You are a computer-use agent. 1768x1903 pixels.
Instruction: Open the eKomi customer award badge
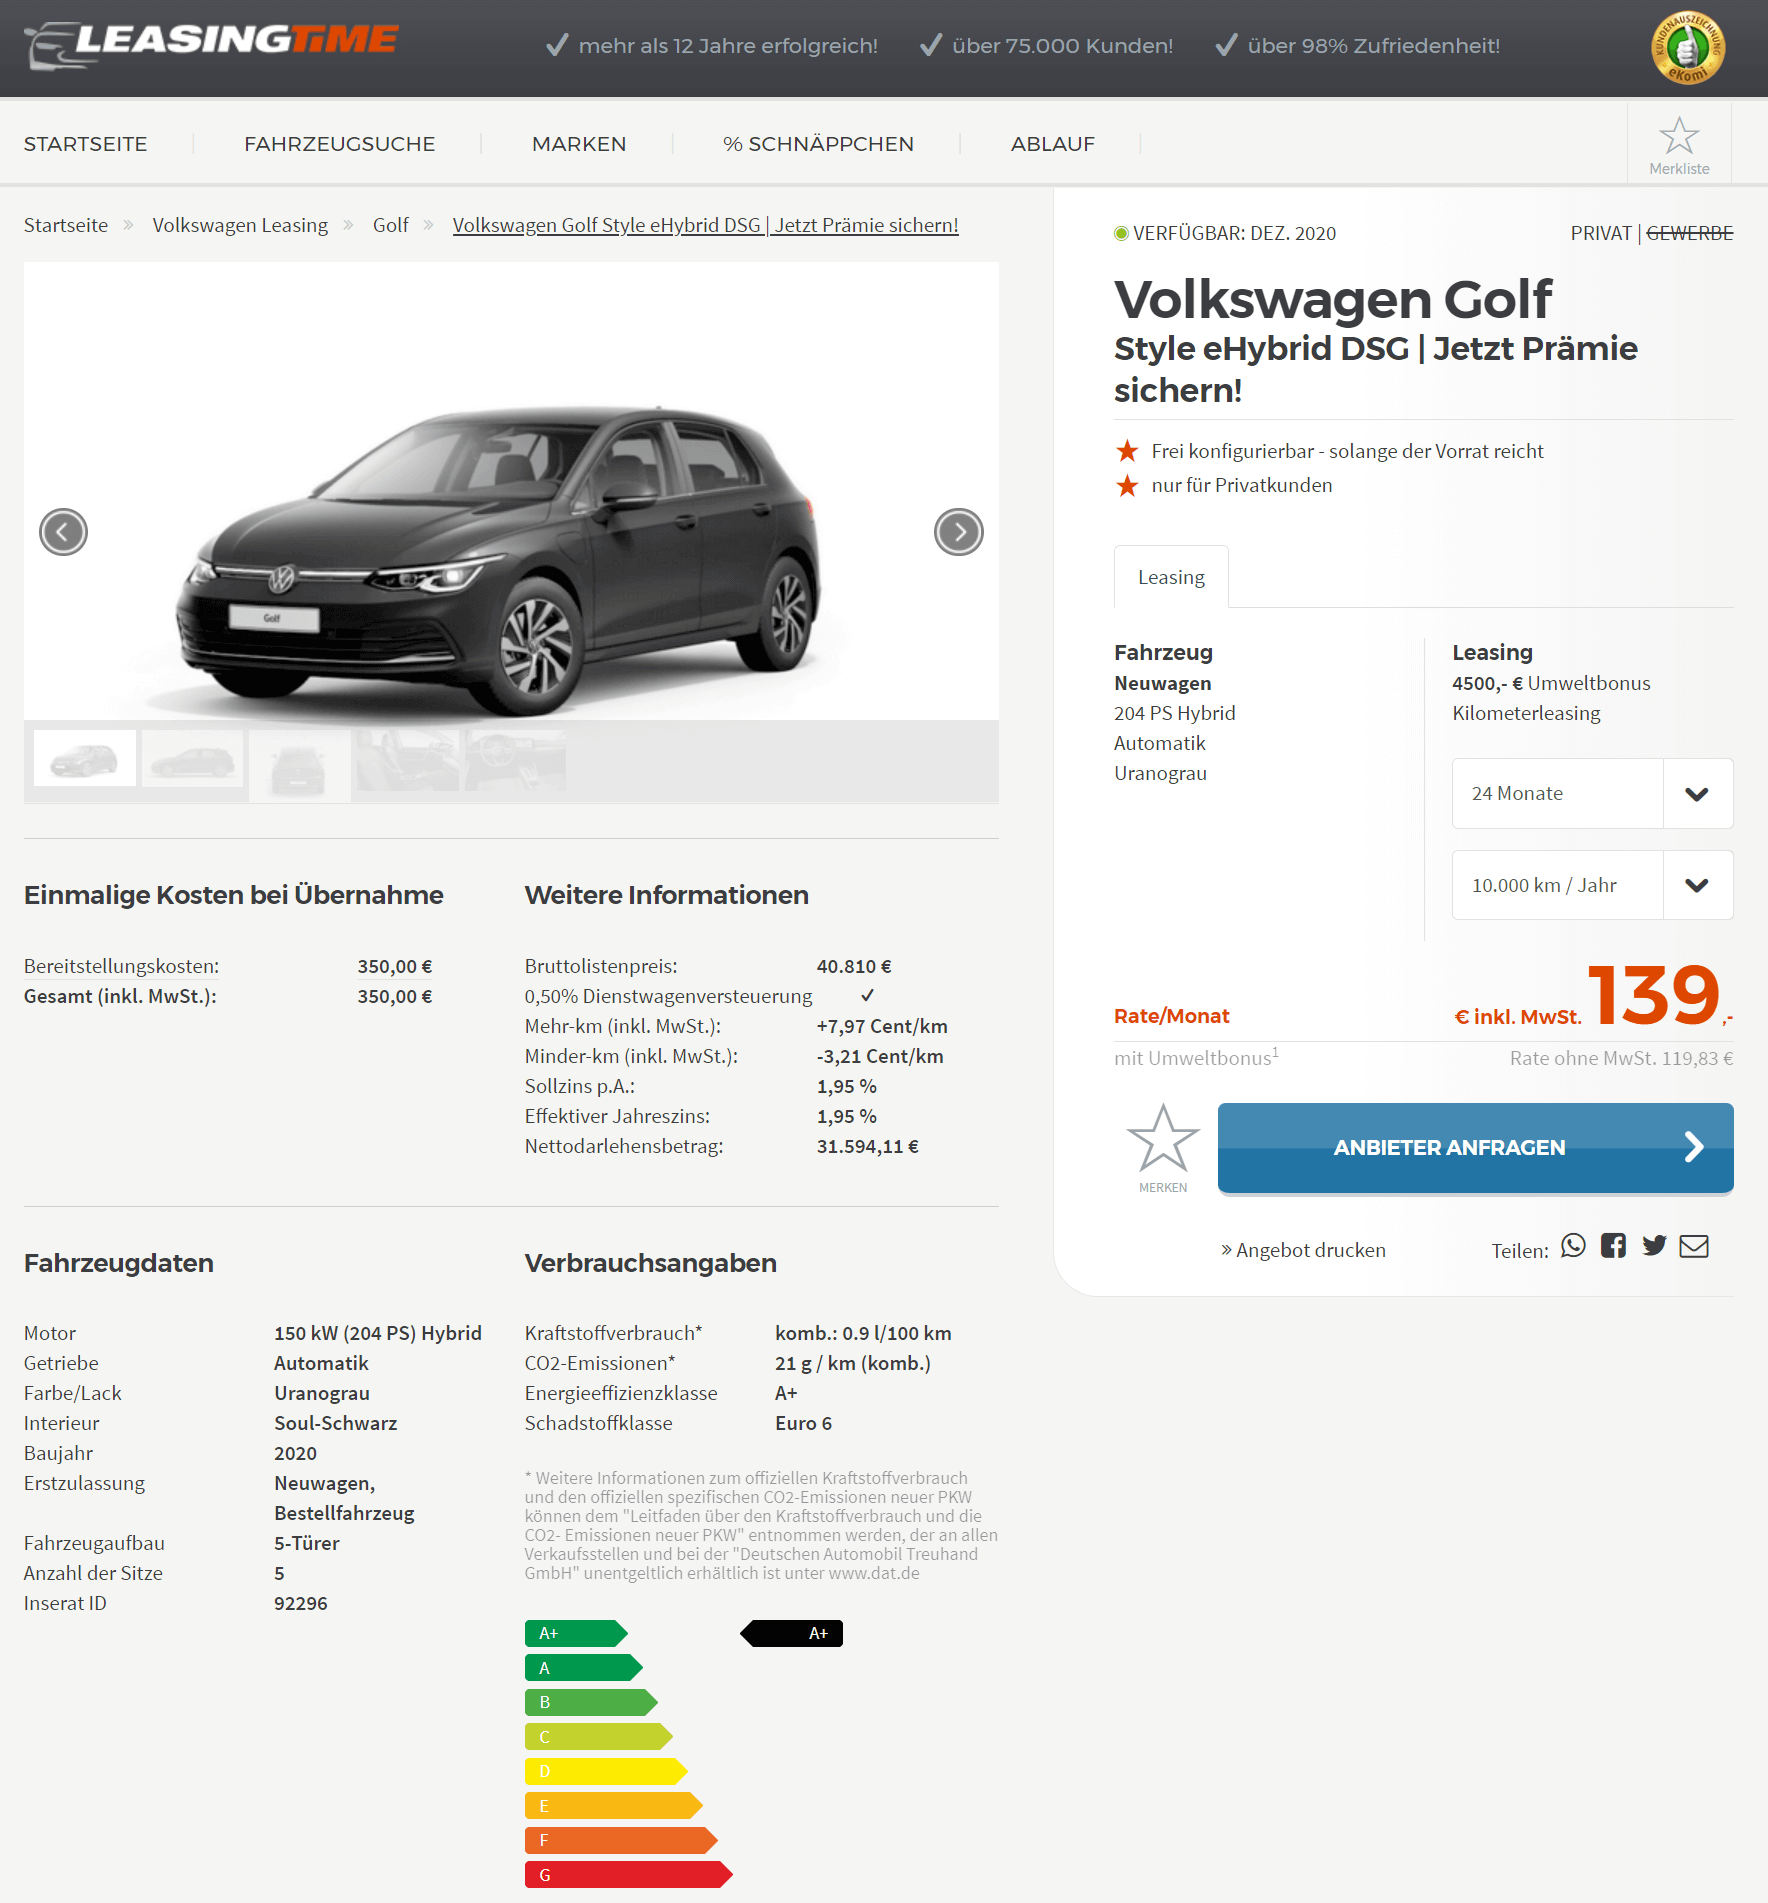[x=1687, y=47]
